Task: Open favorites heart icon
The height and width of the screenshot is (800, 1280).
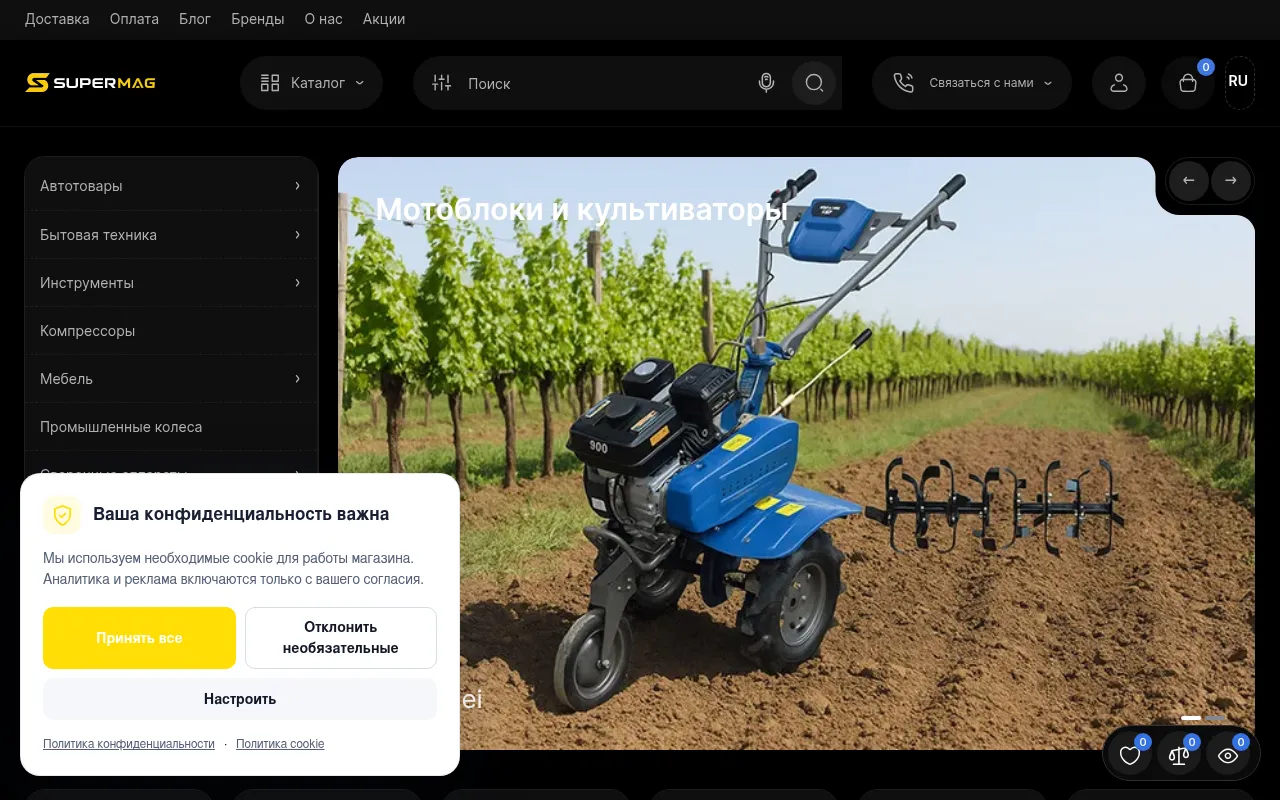Action: 1130,756
